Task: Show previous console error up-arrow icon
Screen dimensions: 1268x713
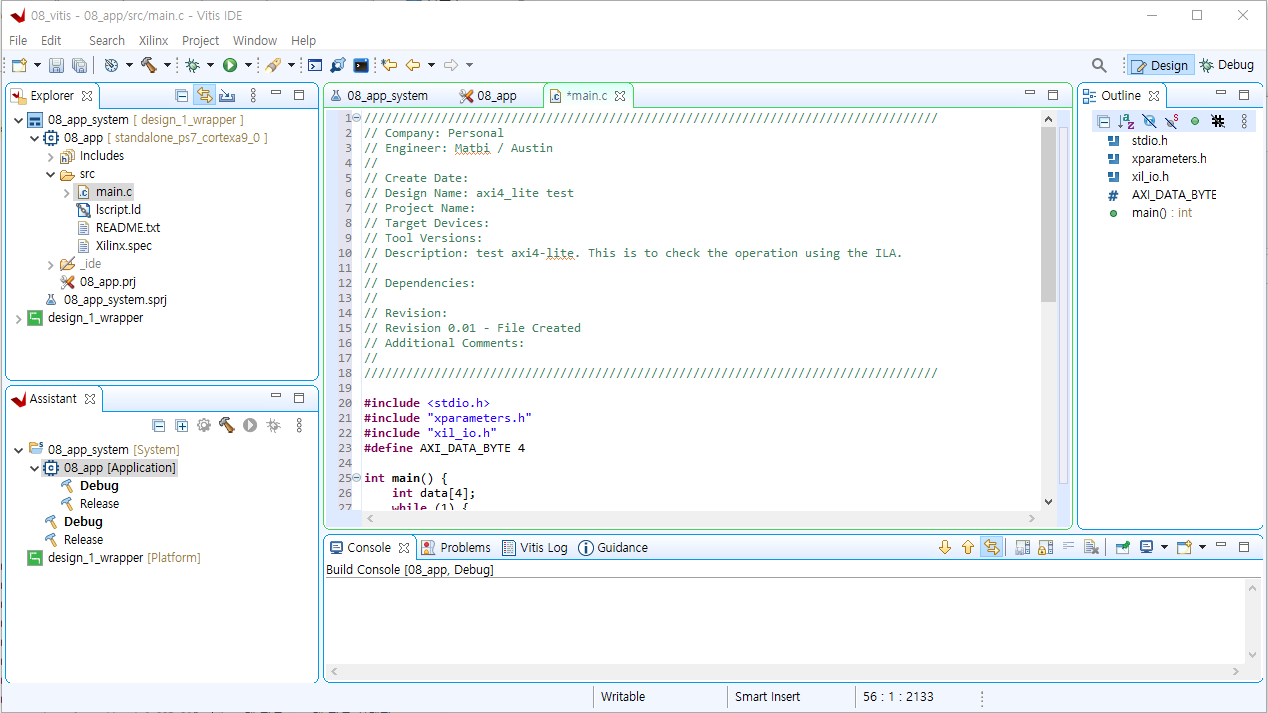Action: [967, 547]
